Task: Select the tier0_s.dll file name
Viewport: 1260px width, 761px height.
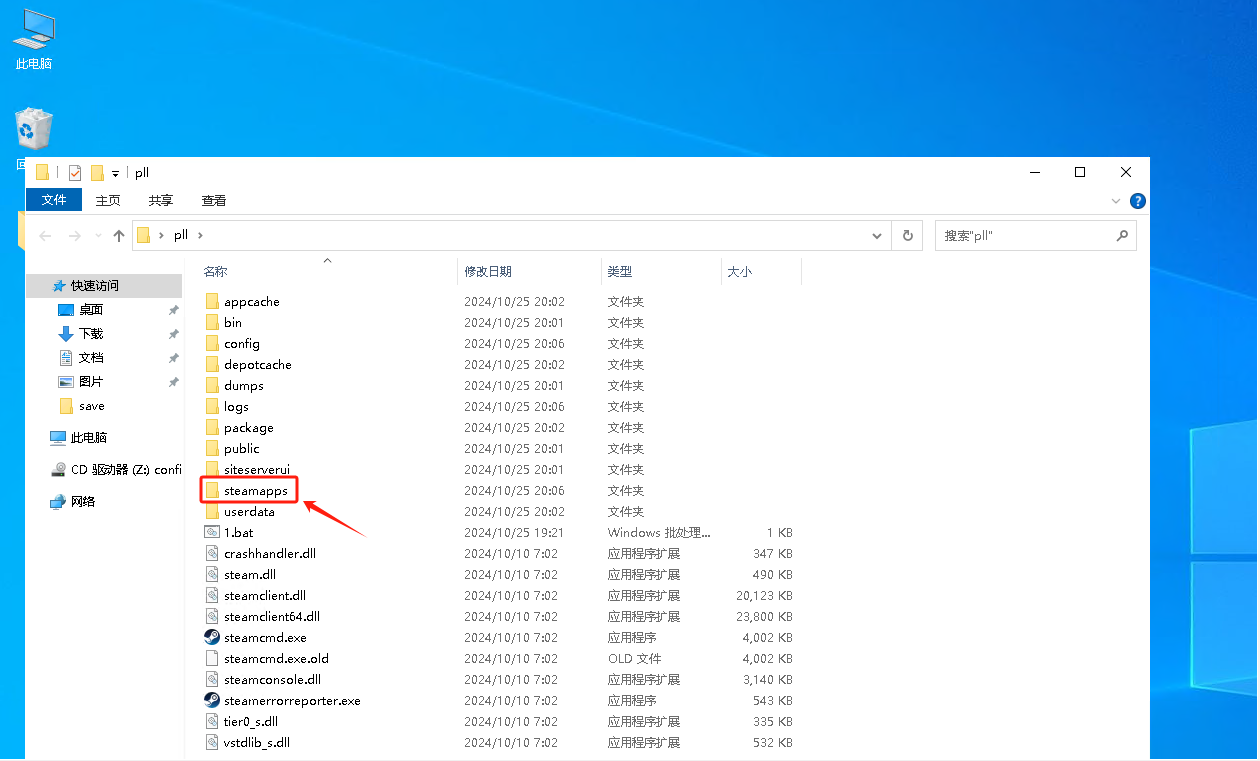Action: coord(251,721)
